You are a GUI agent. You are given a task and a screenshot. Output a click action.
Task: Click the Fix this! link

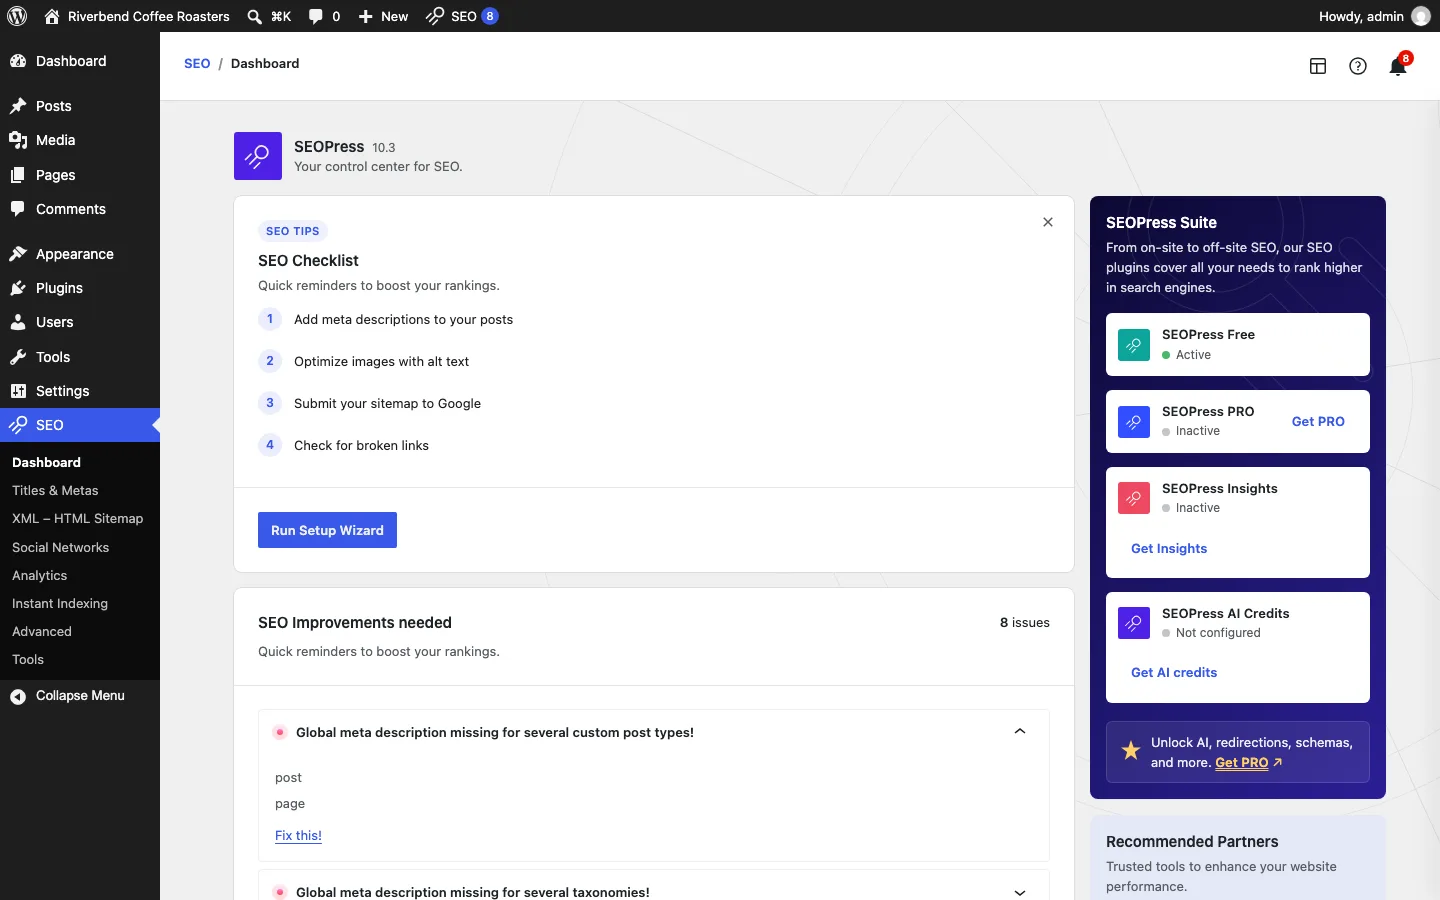click(x=298, y=836)
